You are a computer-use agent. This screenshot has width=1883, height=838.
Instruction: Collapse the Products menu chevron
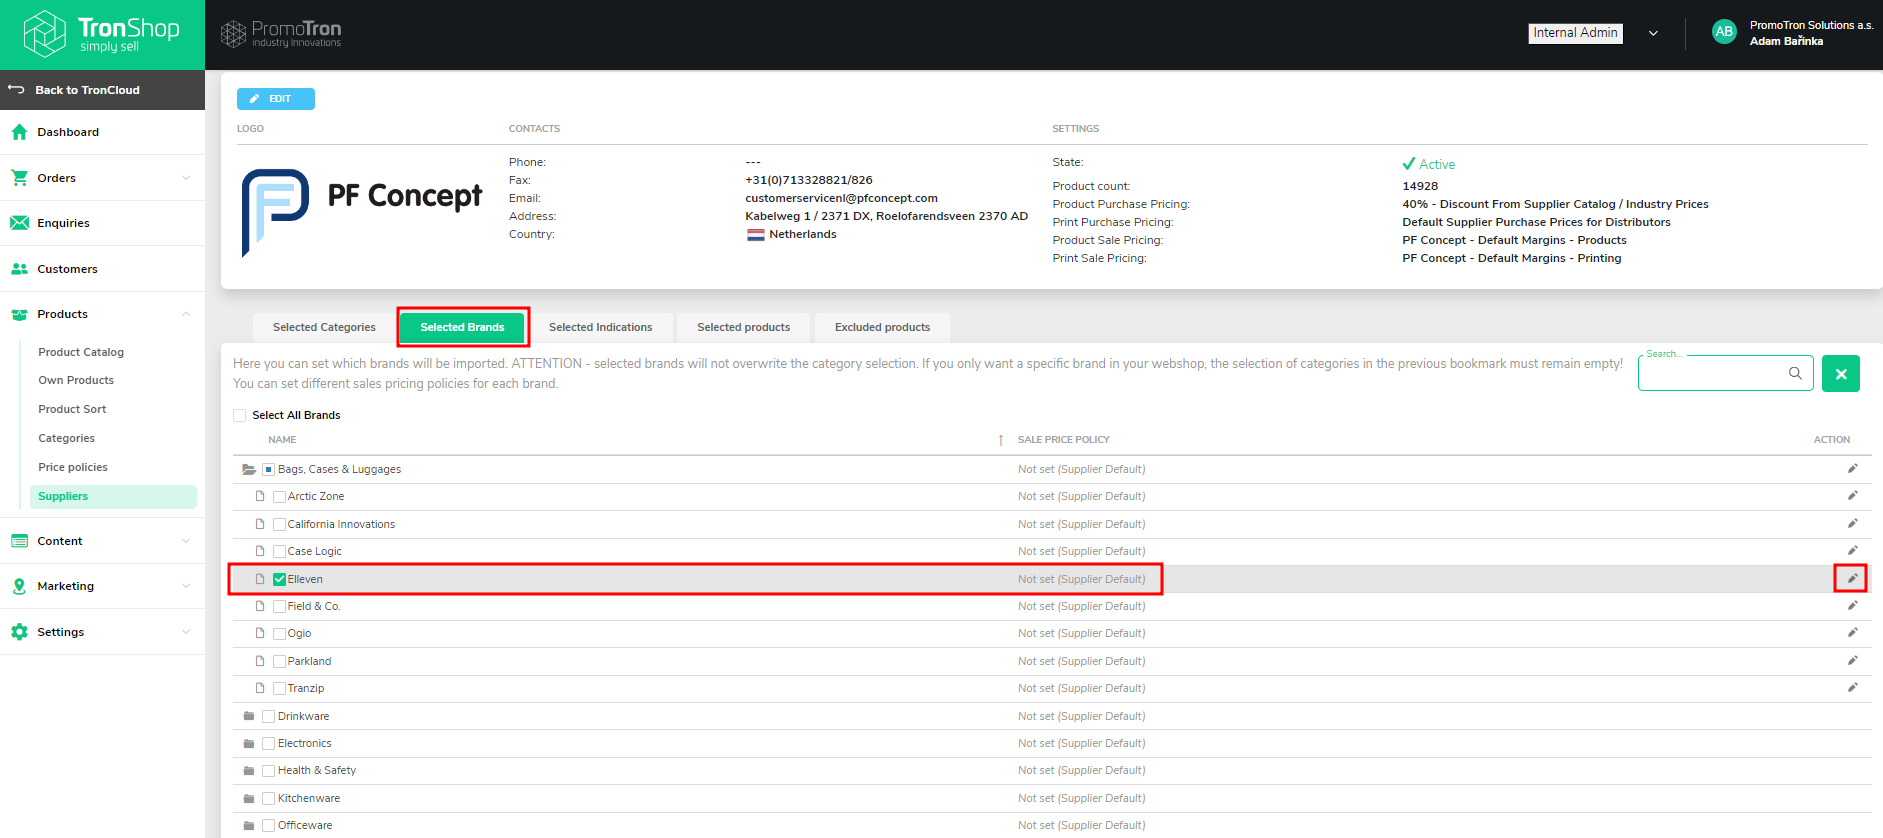(186, 314)
